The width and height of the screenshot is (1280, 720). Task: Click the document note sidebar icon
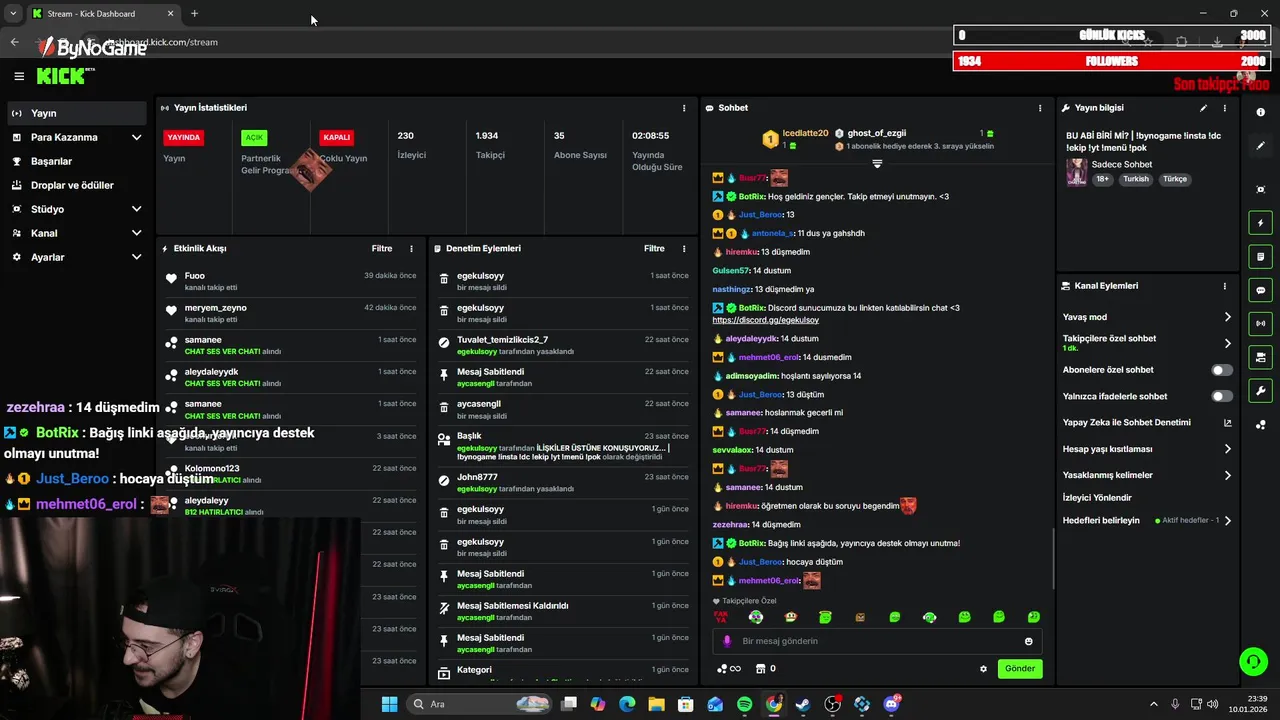(1260, 257)
